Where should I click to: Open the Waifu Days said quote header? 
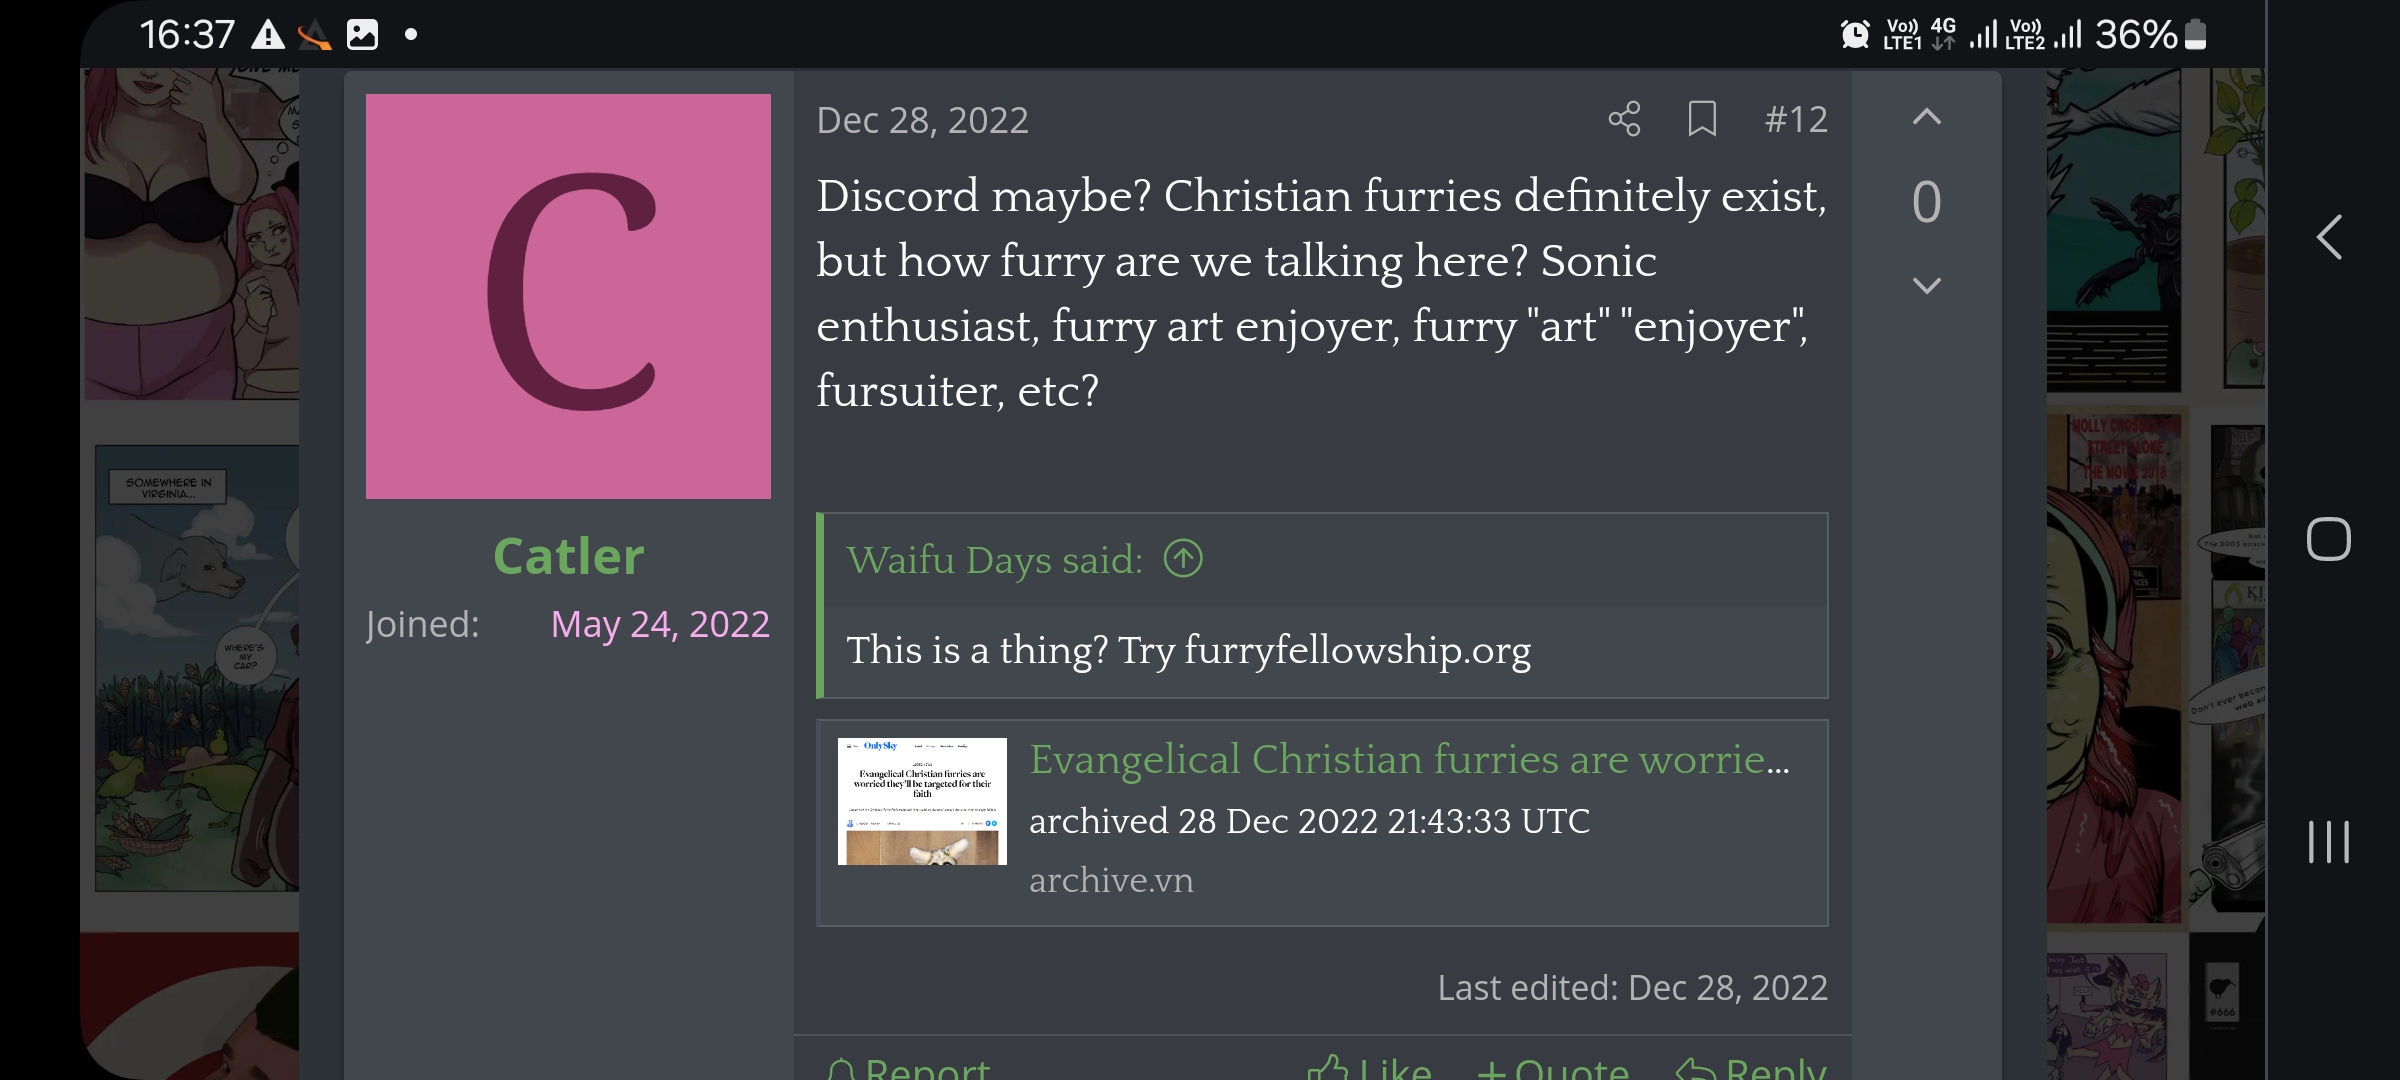tap(994, 560)
